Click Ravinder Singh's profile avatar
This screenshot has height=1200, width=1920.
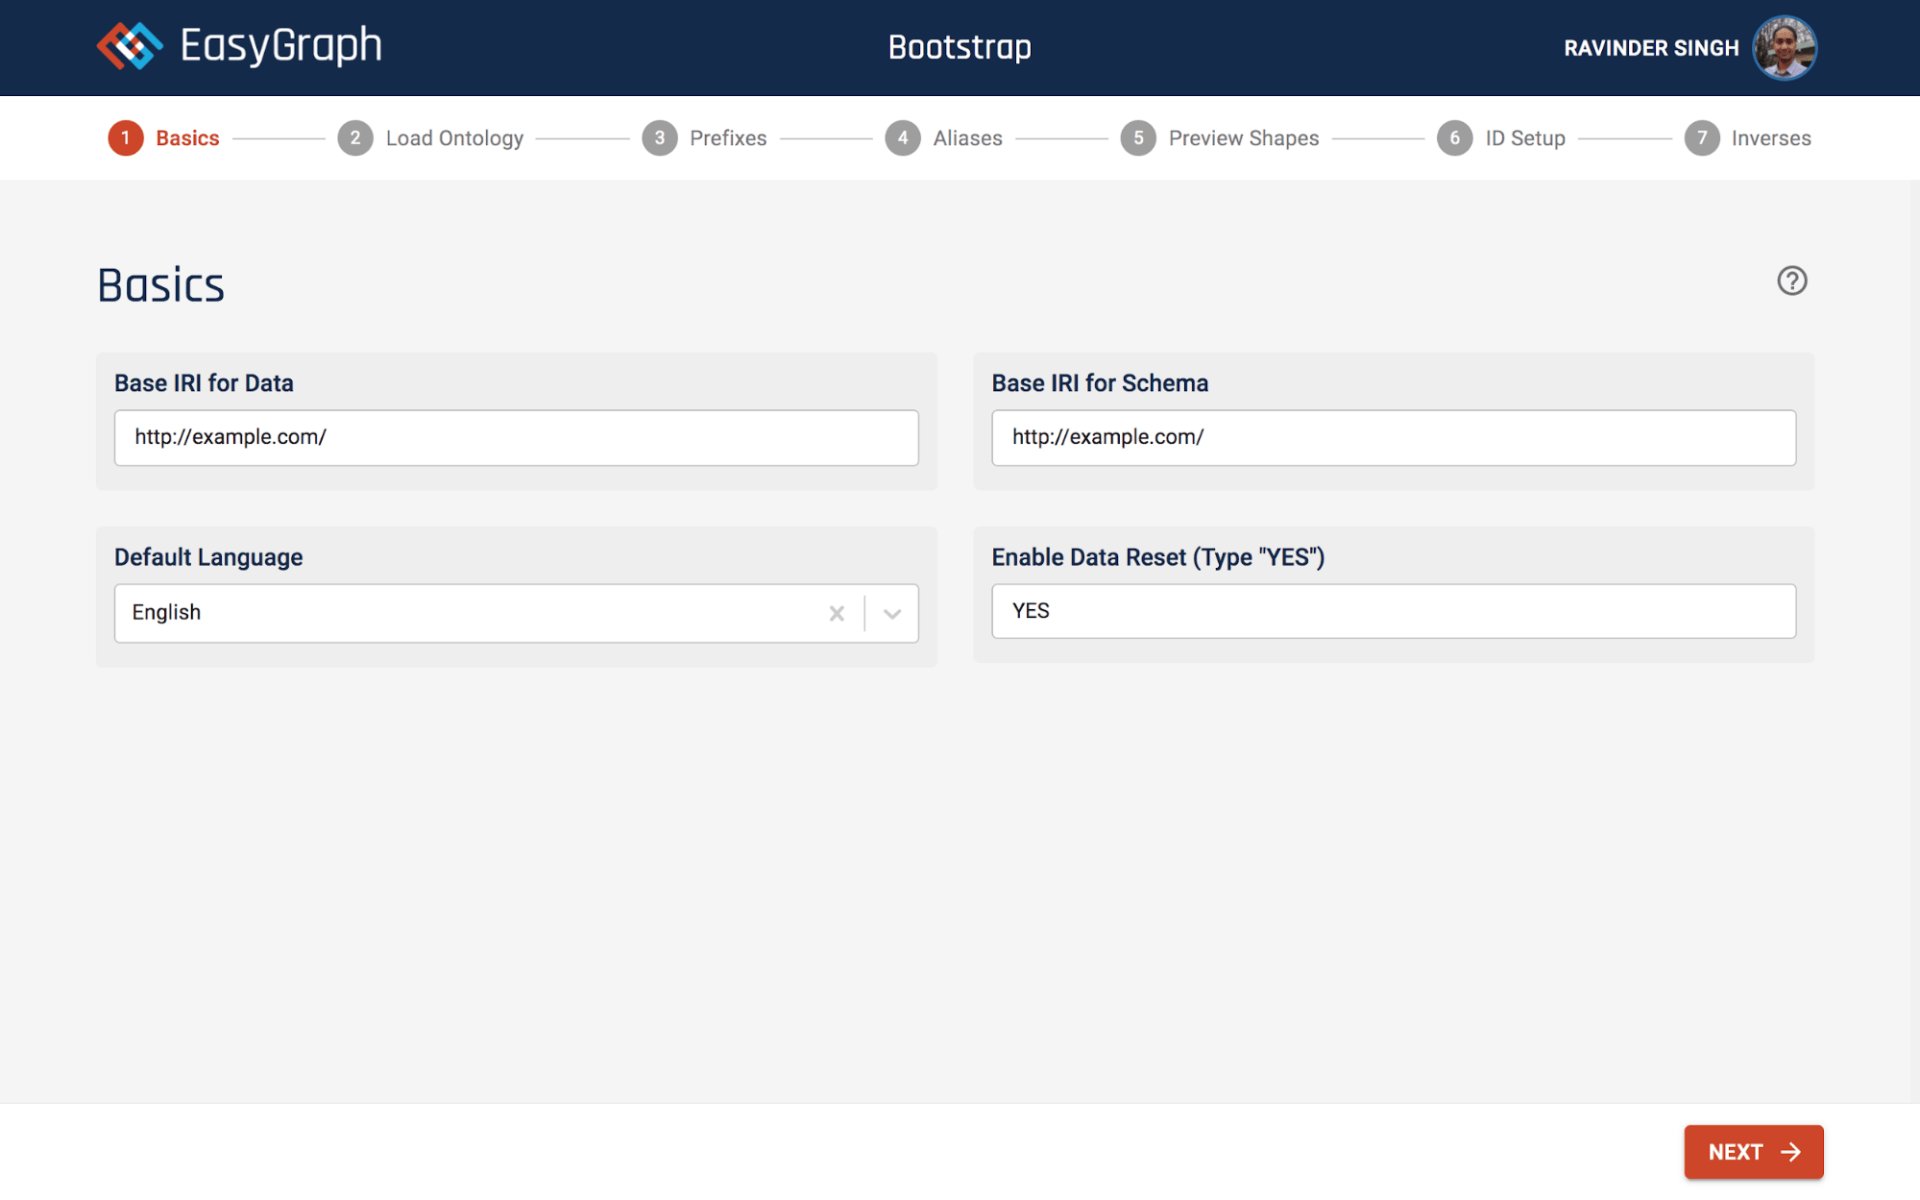point(1784,47)
